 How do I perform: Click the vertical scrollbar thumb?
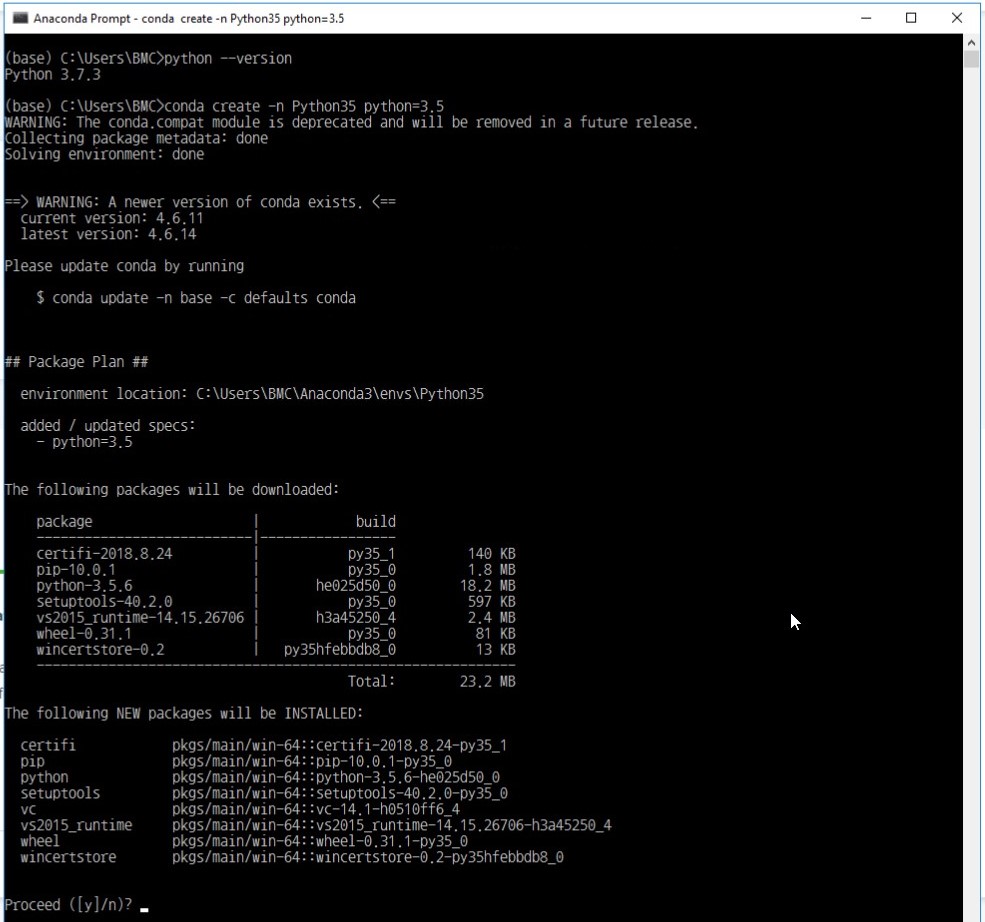971,60
